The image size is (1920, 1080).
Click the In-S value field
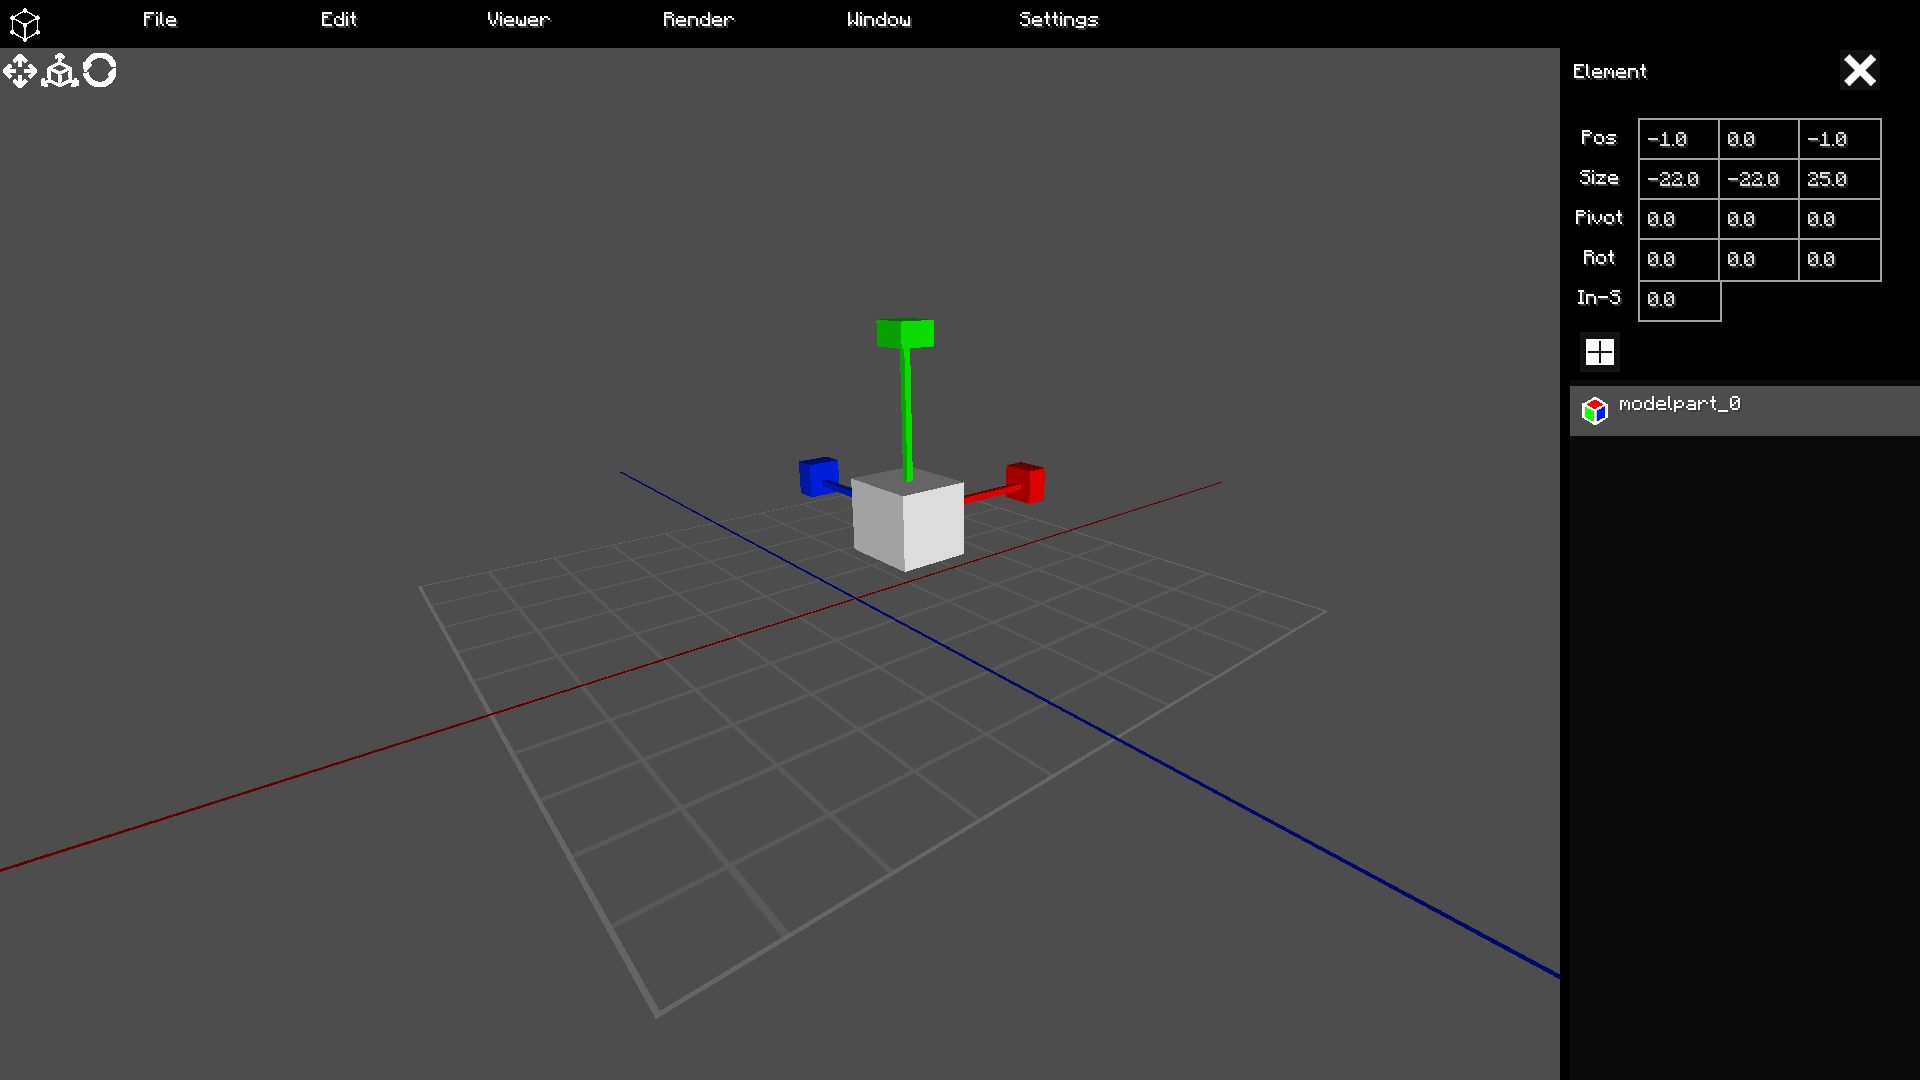click(1678, 299)
